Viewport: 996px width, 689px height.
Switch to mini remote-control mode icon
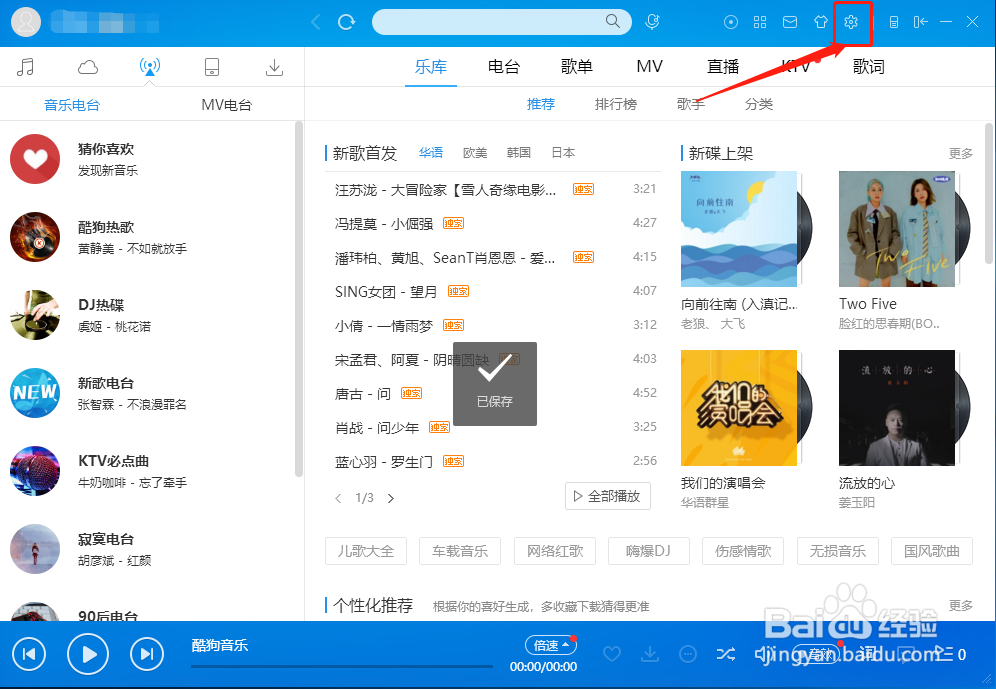[894, 22]
